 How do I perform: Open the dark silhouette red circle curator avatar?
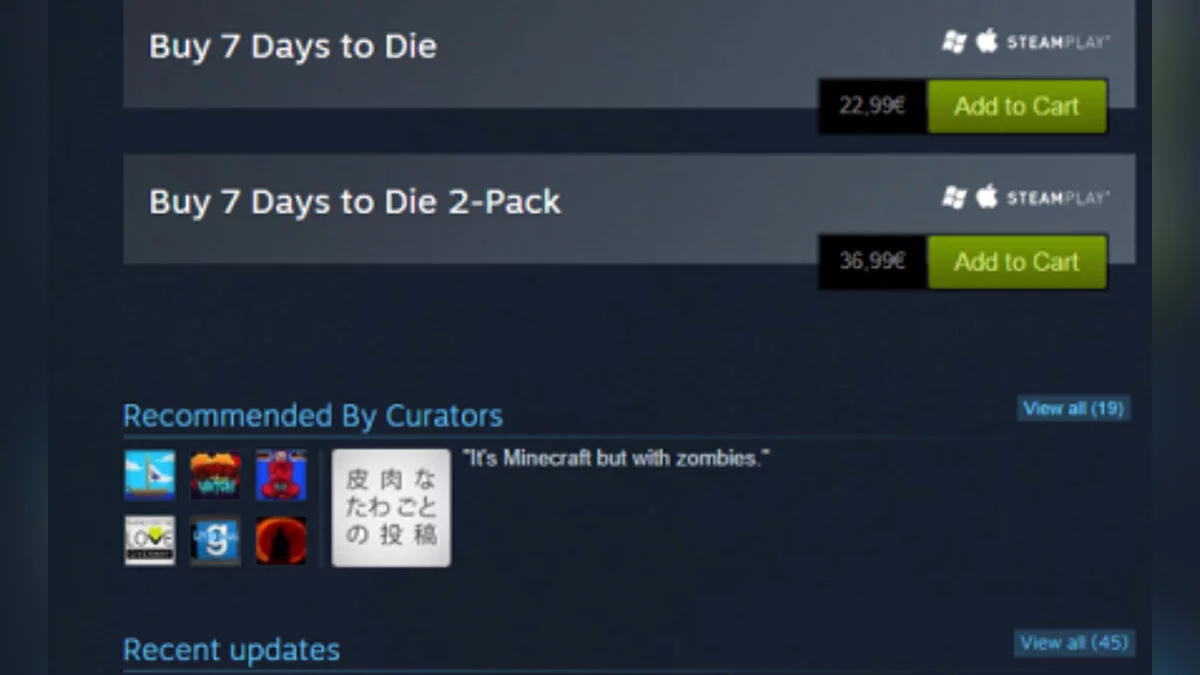(x=281, y=540)
